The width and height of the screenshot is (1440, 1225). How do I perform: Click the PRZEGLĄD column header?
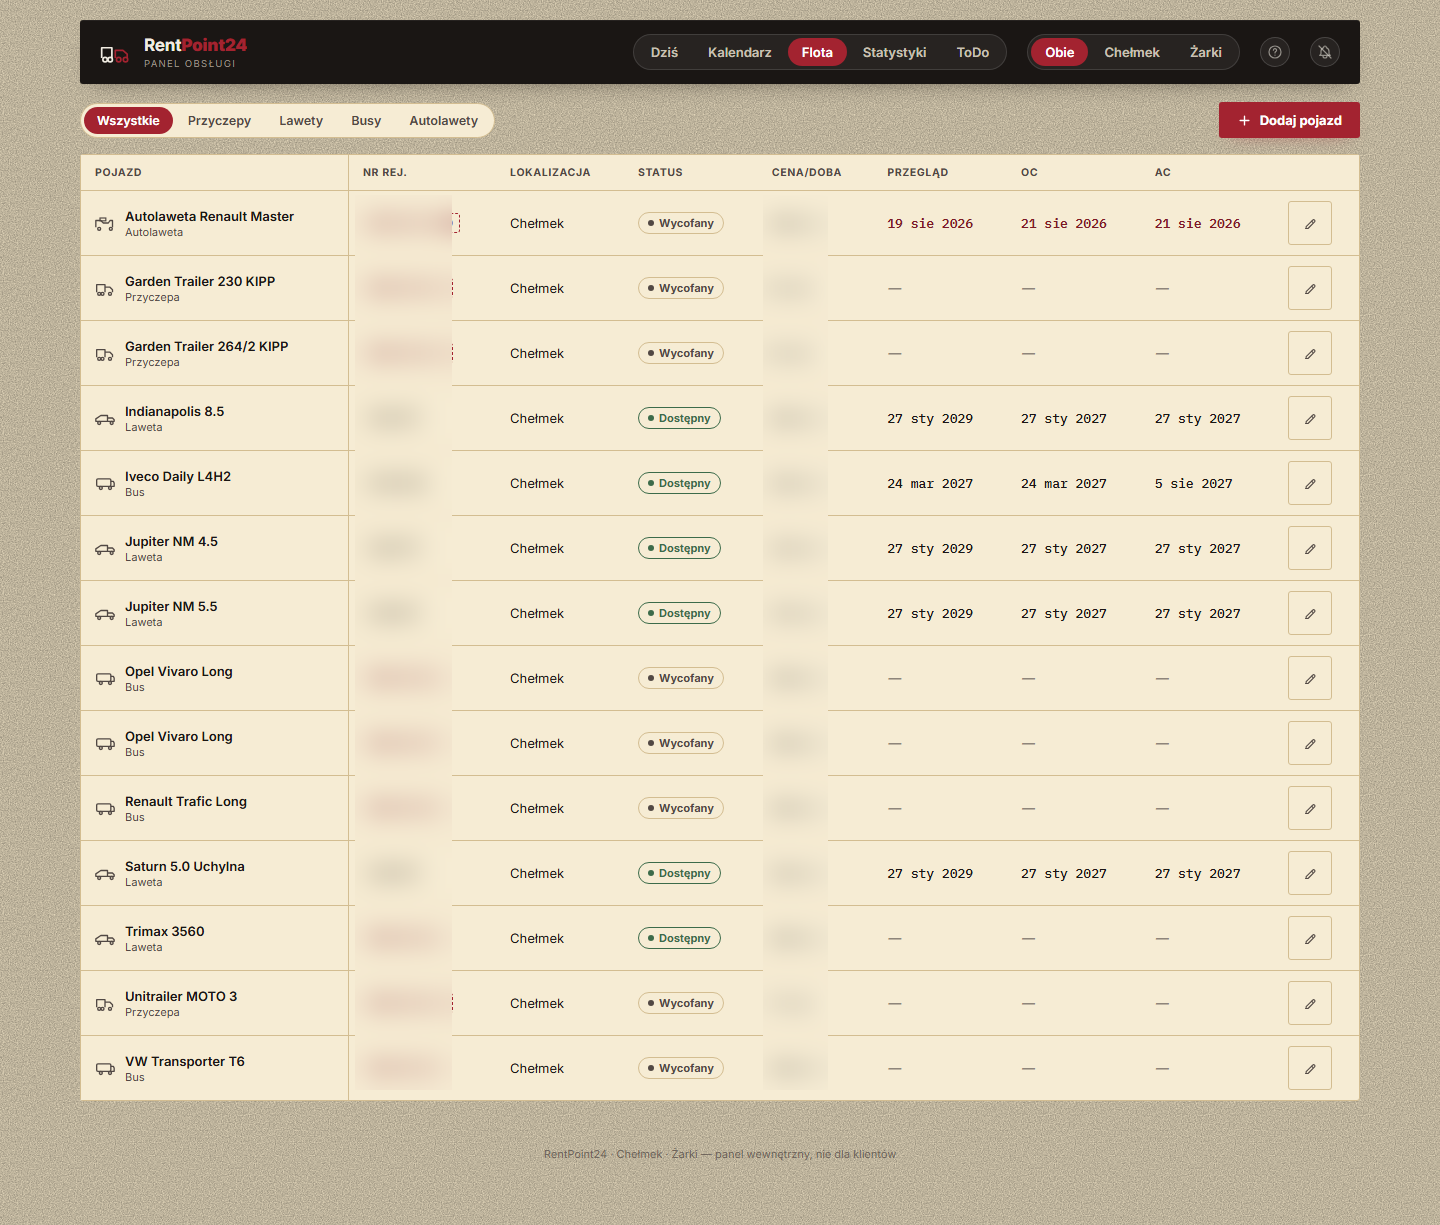click(917, 172)
